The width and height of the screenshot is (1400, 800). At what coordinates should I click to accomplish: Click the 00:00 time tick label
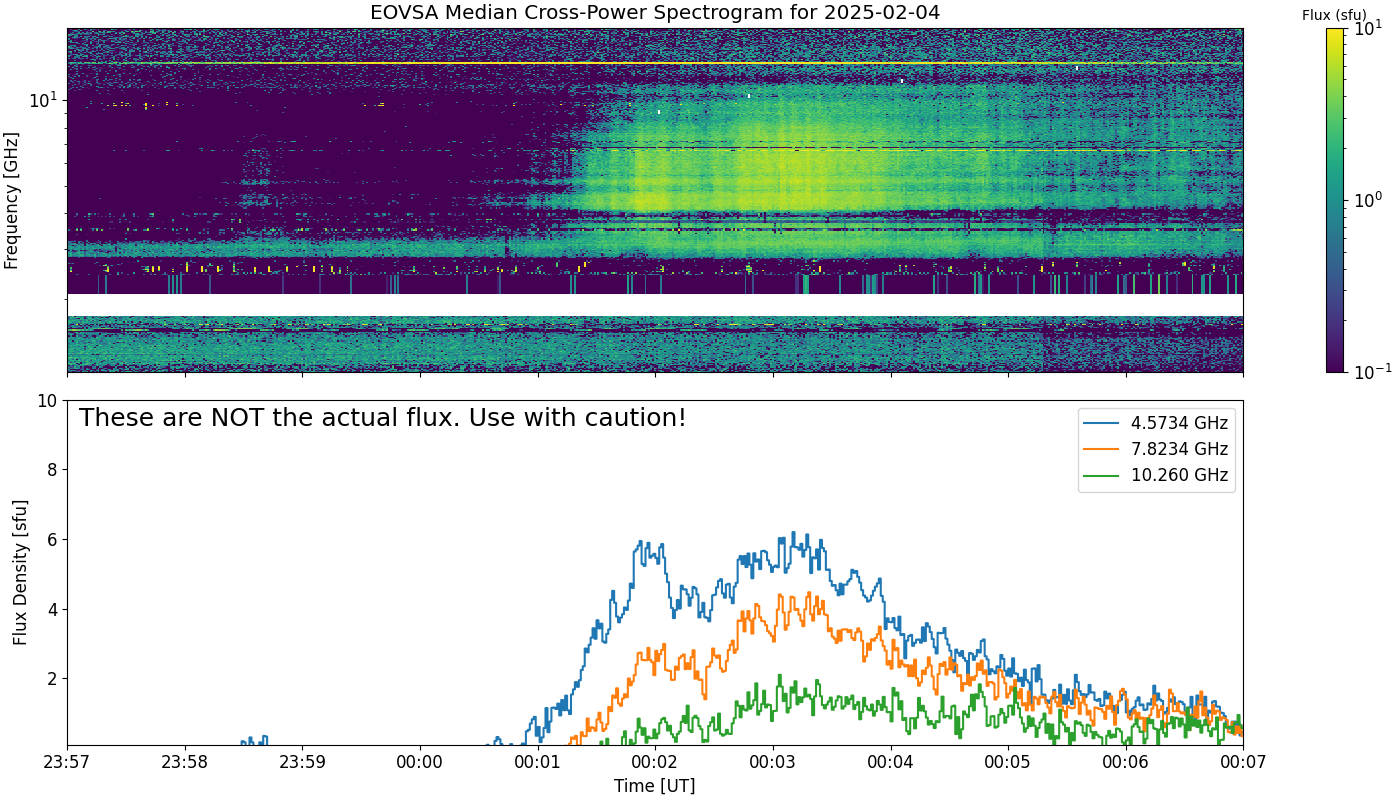420,764
